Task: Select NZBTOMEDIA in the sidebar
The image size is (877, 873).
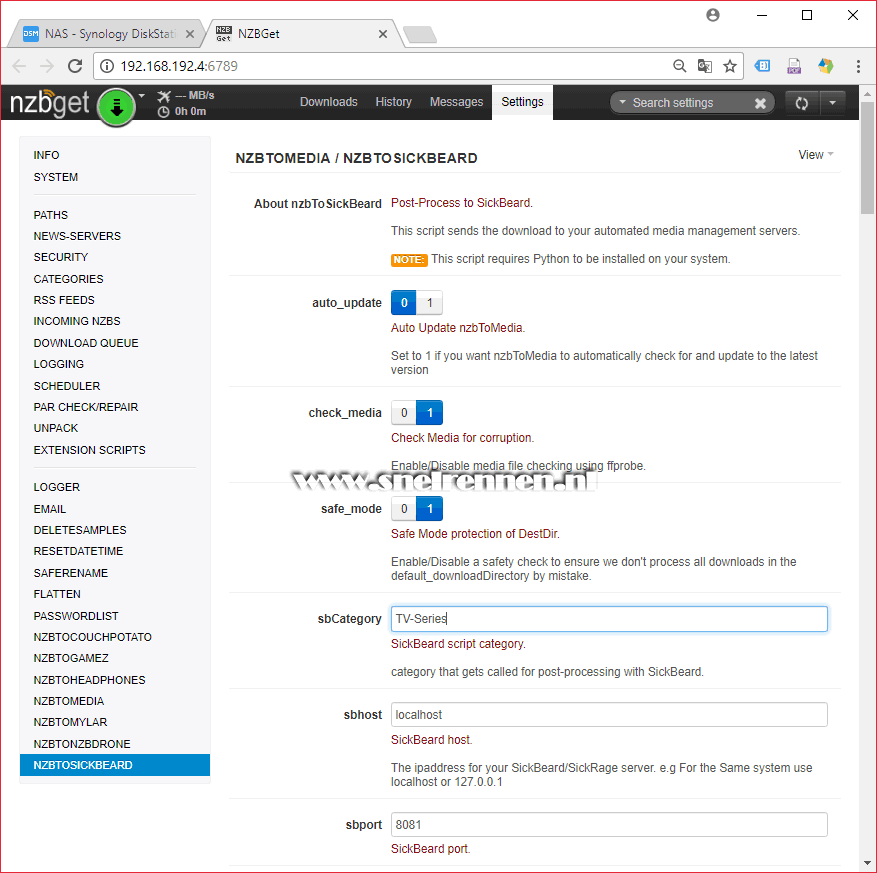Action: pos(69,701)
